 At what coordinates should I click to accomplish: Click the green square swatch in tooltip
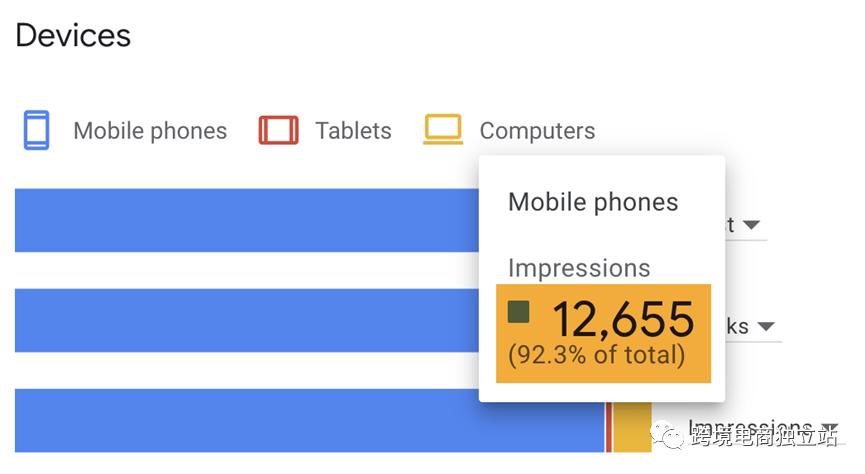518,312
